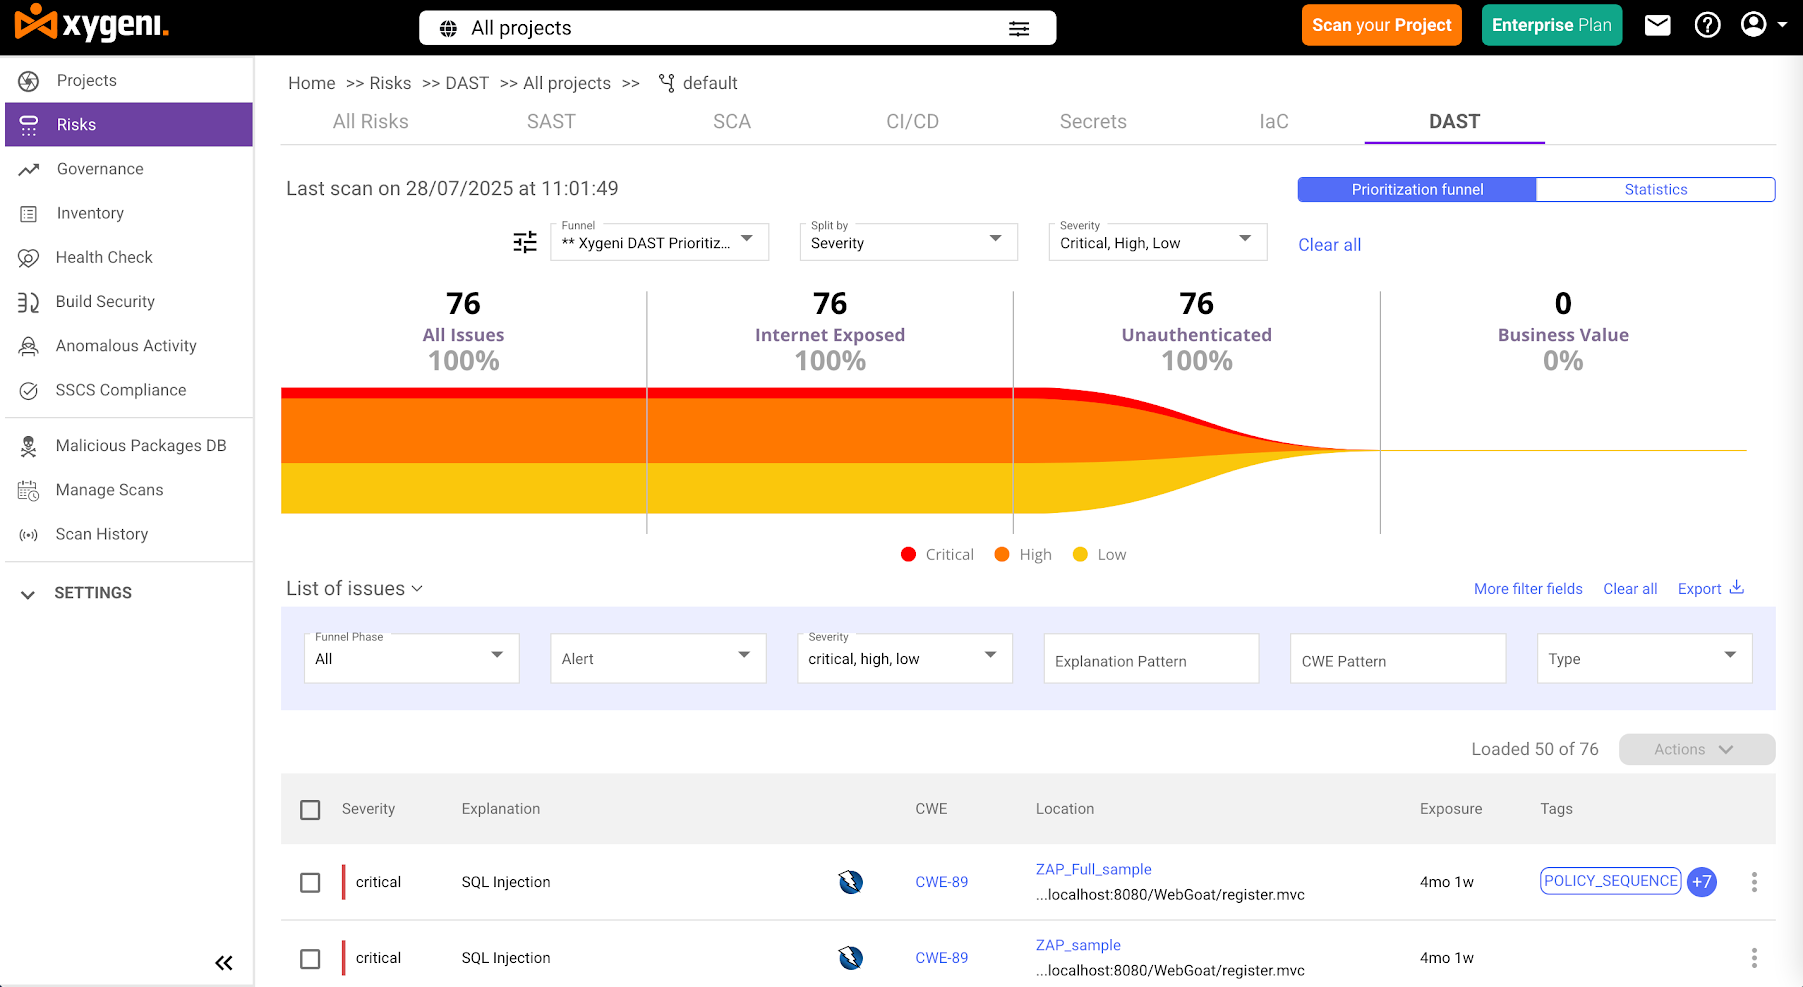The image size is (1803, 987).
Task: Open the CWE-89 link in first row
Action: pyautogui.click(x=941, y=882)
